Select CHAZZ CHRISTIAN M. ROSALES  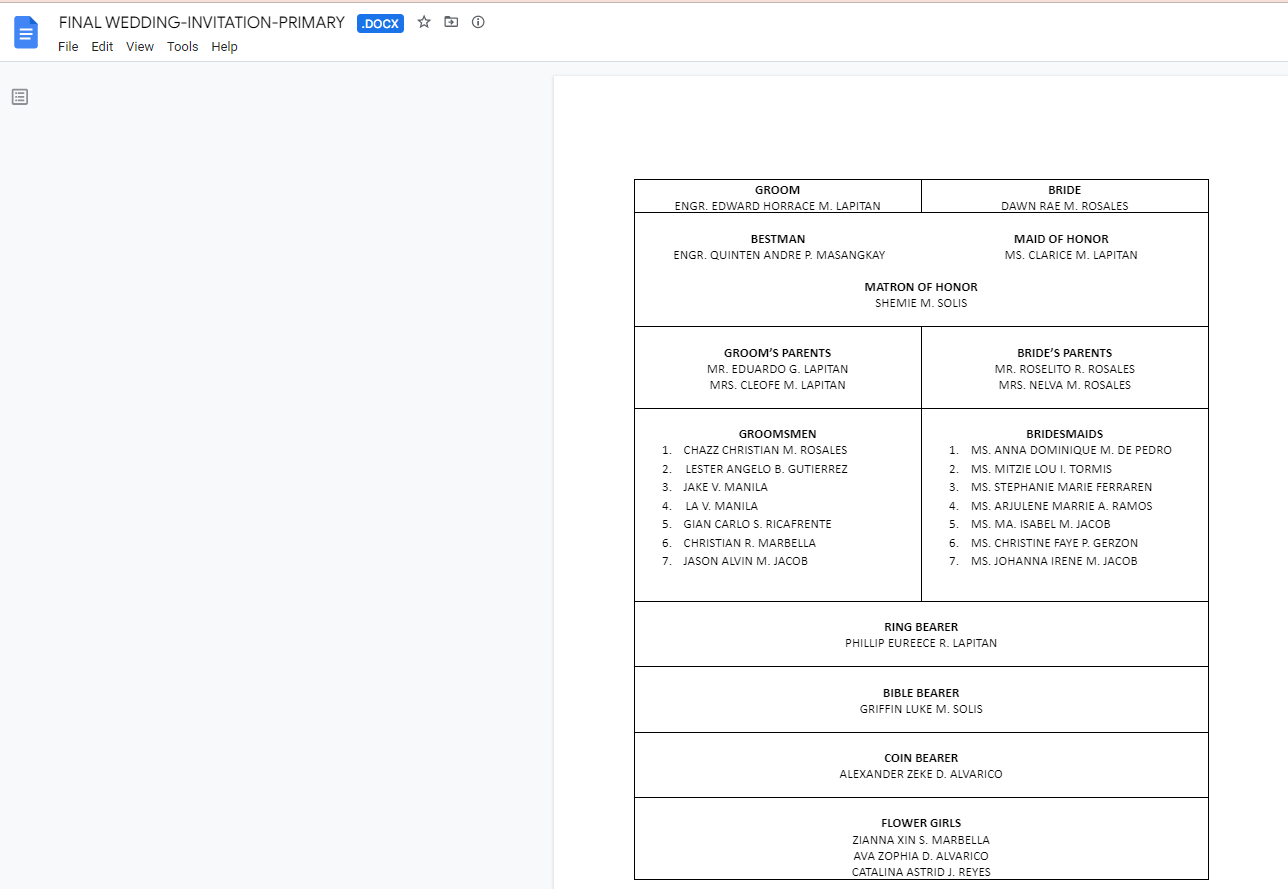pyautogui.click(x=765, y=450)
